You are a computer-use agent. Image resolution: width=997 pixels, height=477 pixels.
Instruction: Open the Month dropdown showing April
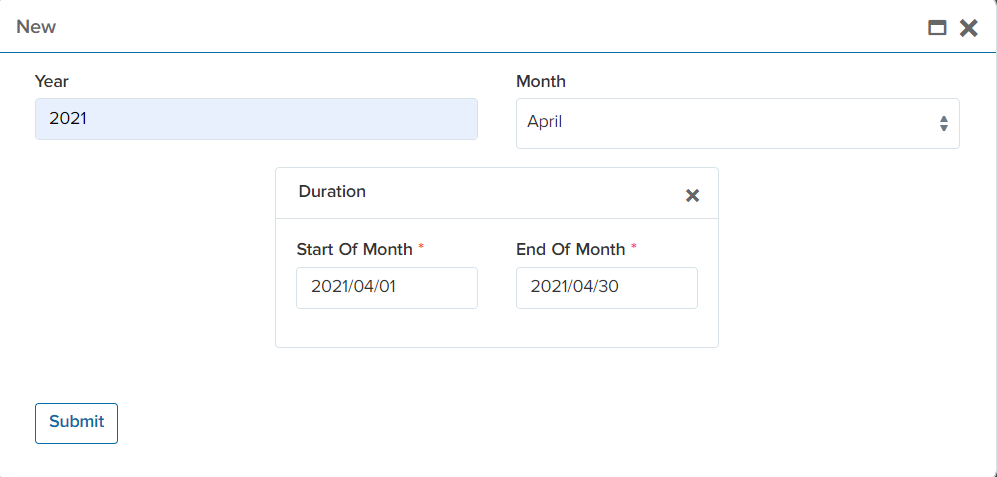coord(736,123)
